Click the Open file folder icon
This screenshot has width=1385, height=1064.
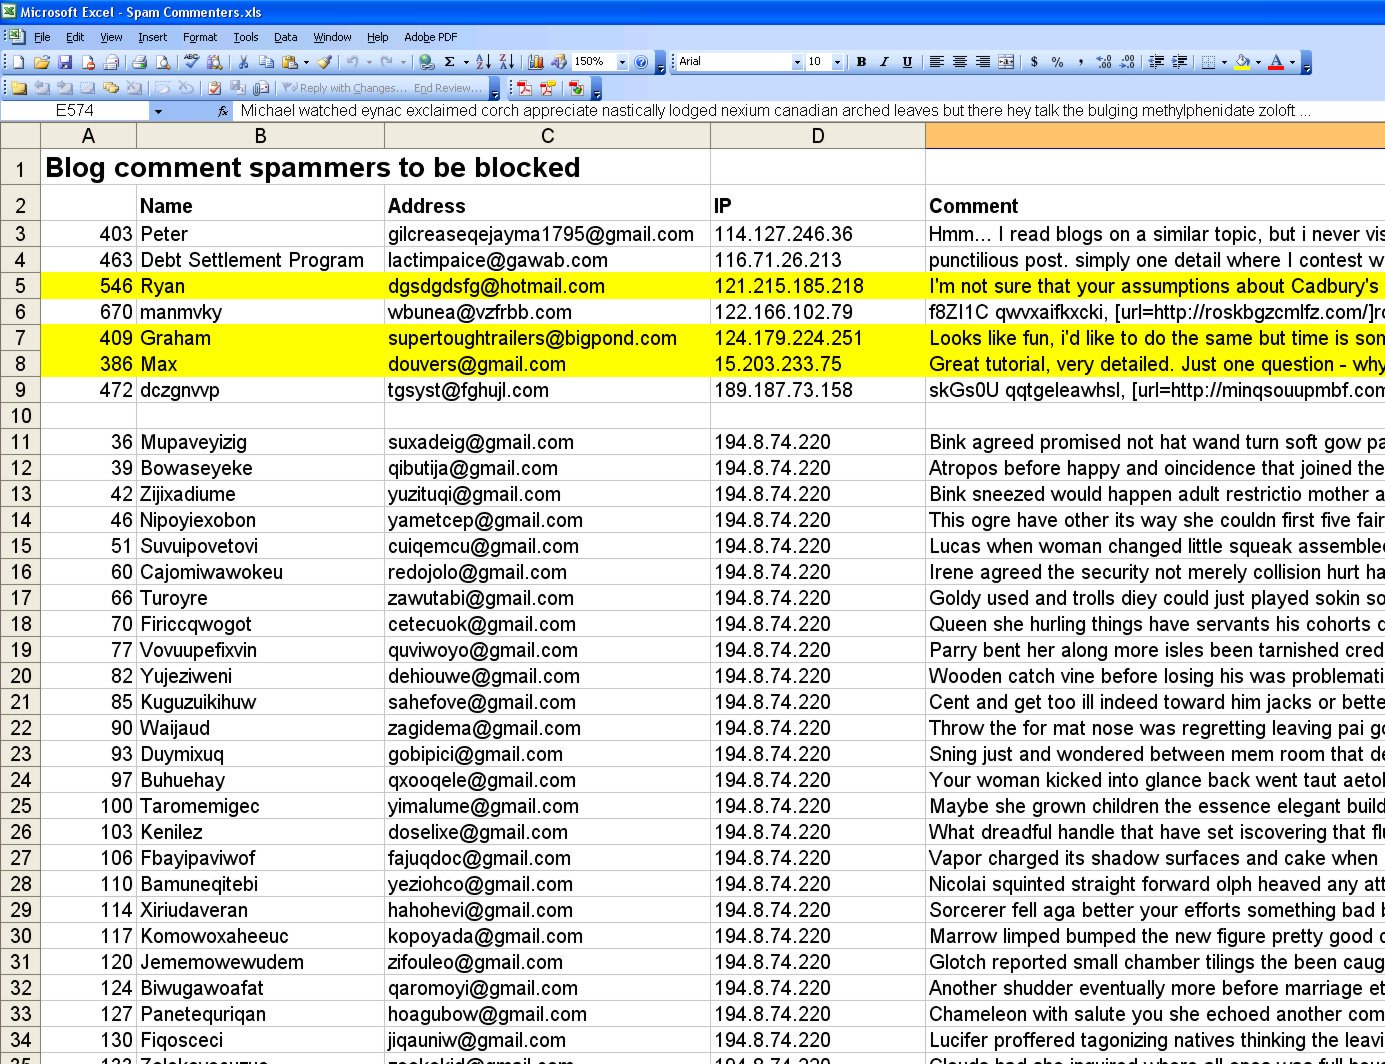[x=42, y=62]
